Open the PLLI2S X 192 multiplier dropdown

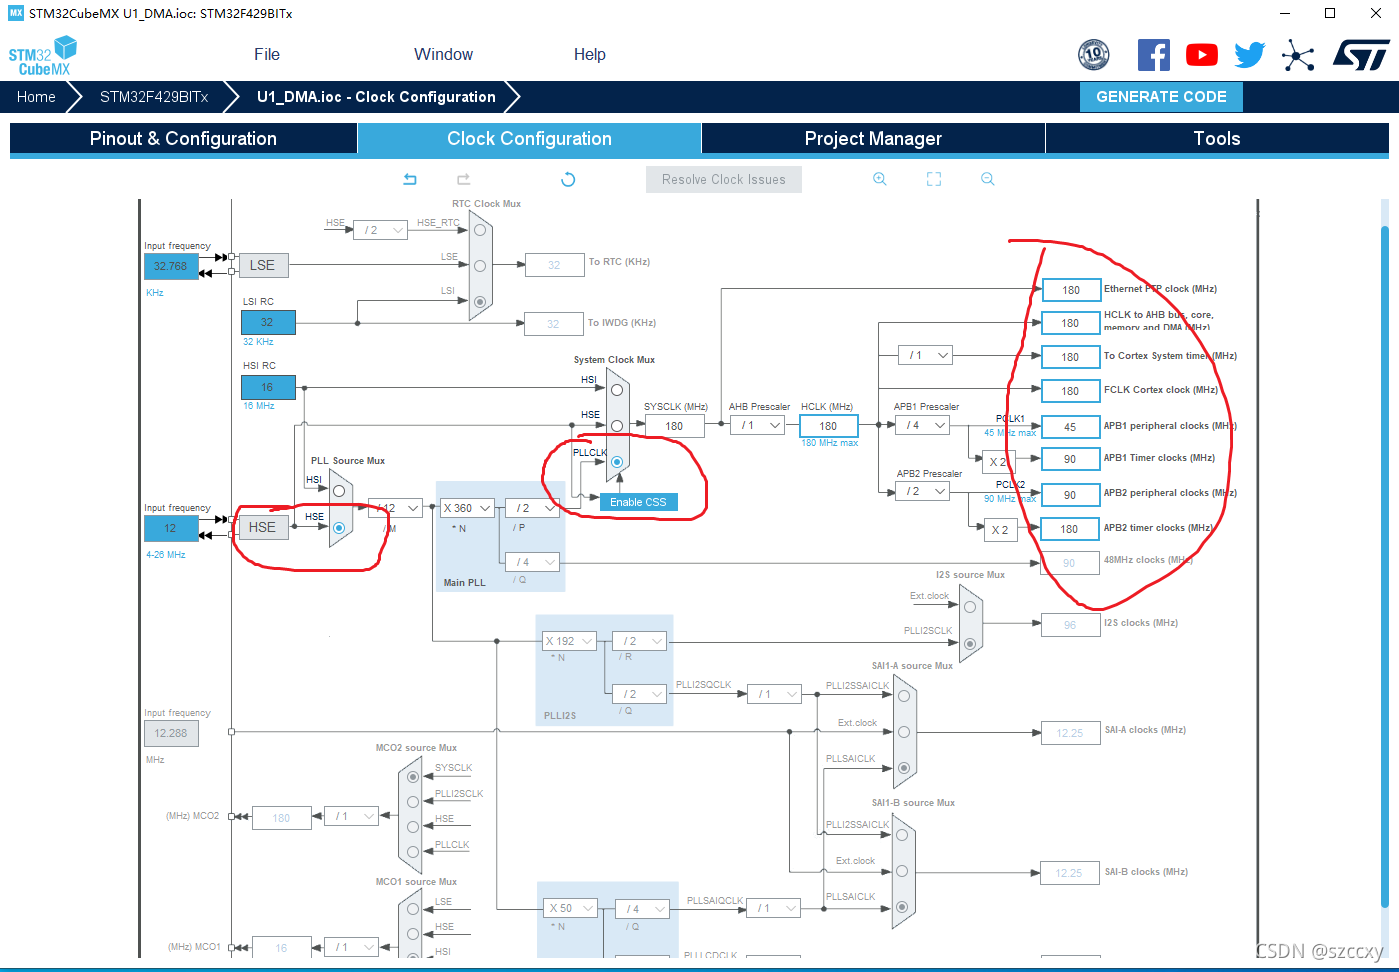pyautogui.click(x=570, y=641)
